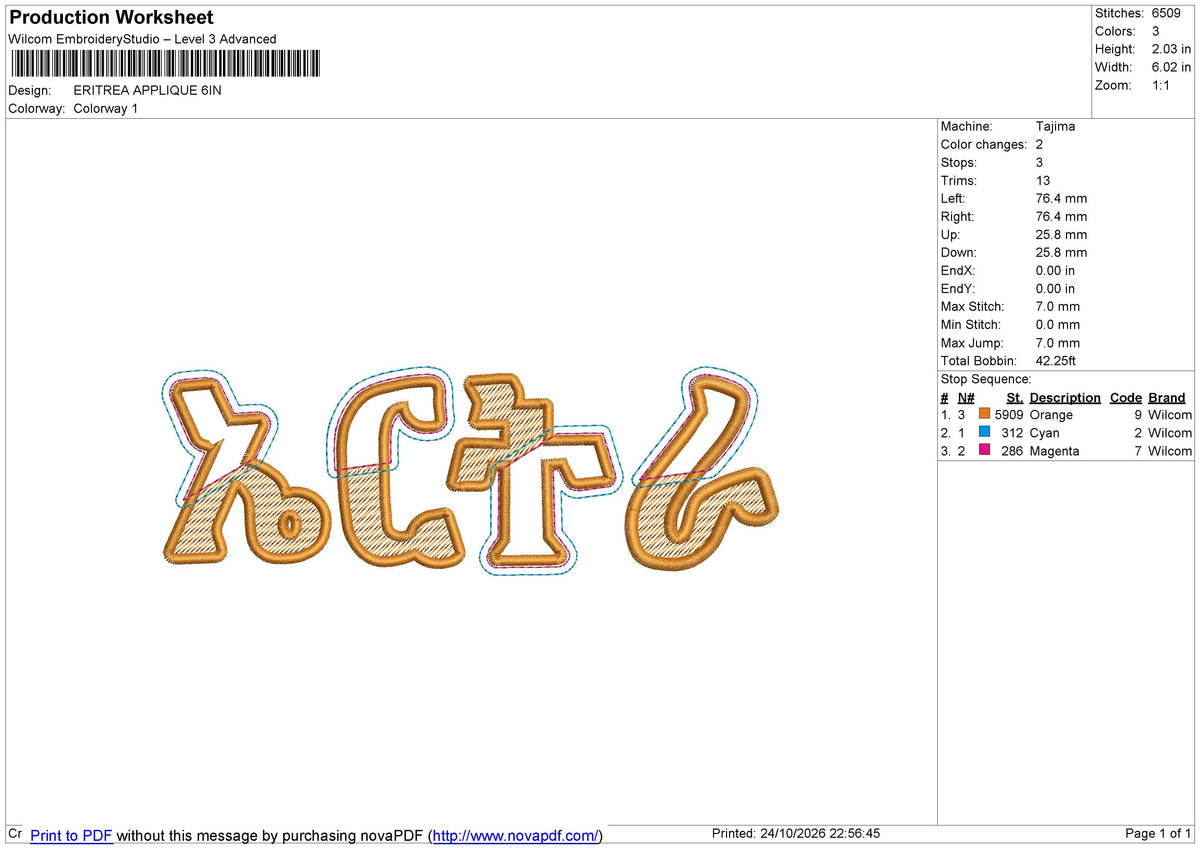Select the 'Orange' description in stop row 1
This screenshot has height=848, width=1200.
click(x=1051, y=414)
